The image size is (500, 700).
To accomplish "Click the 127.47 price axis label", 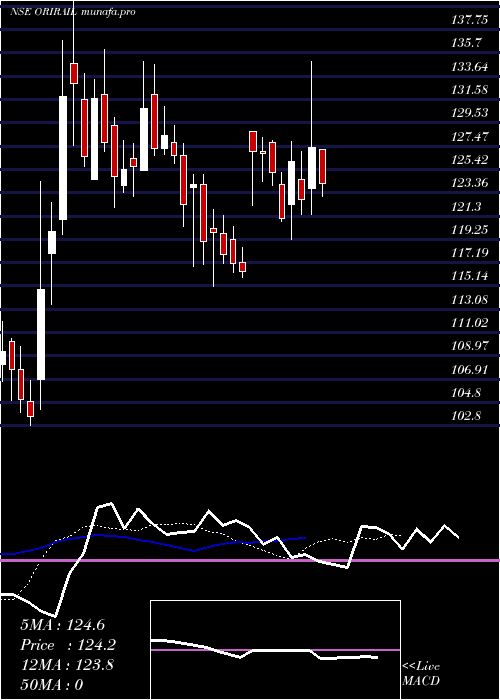I will [470, 136].
